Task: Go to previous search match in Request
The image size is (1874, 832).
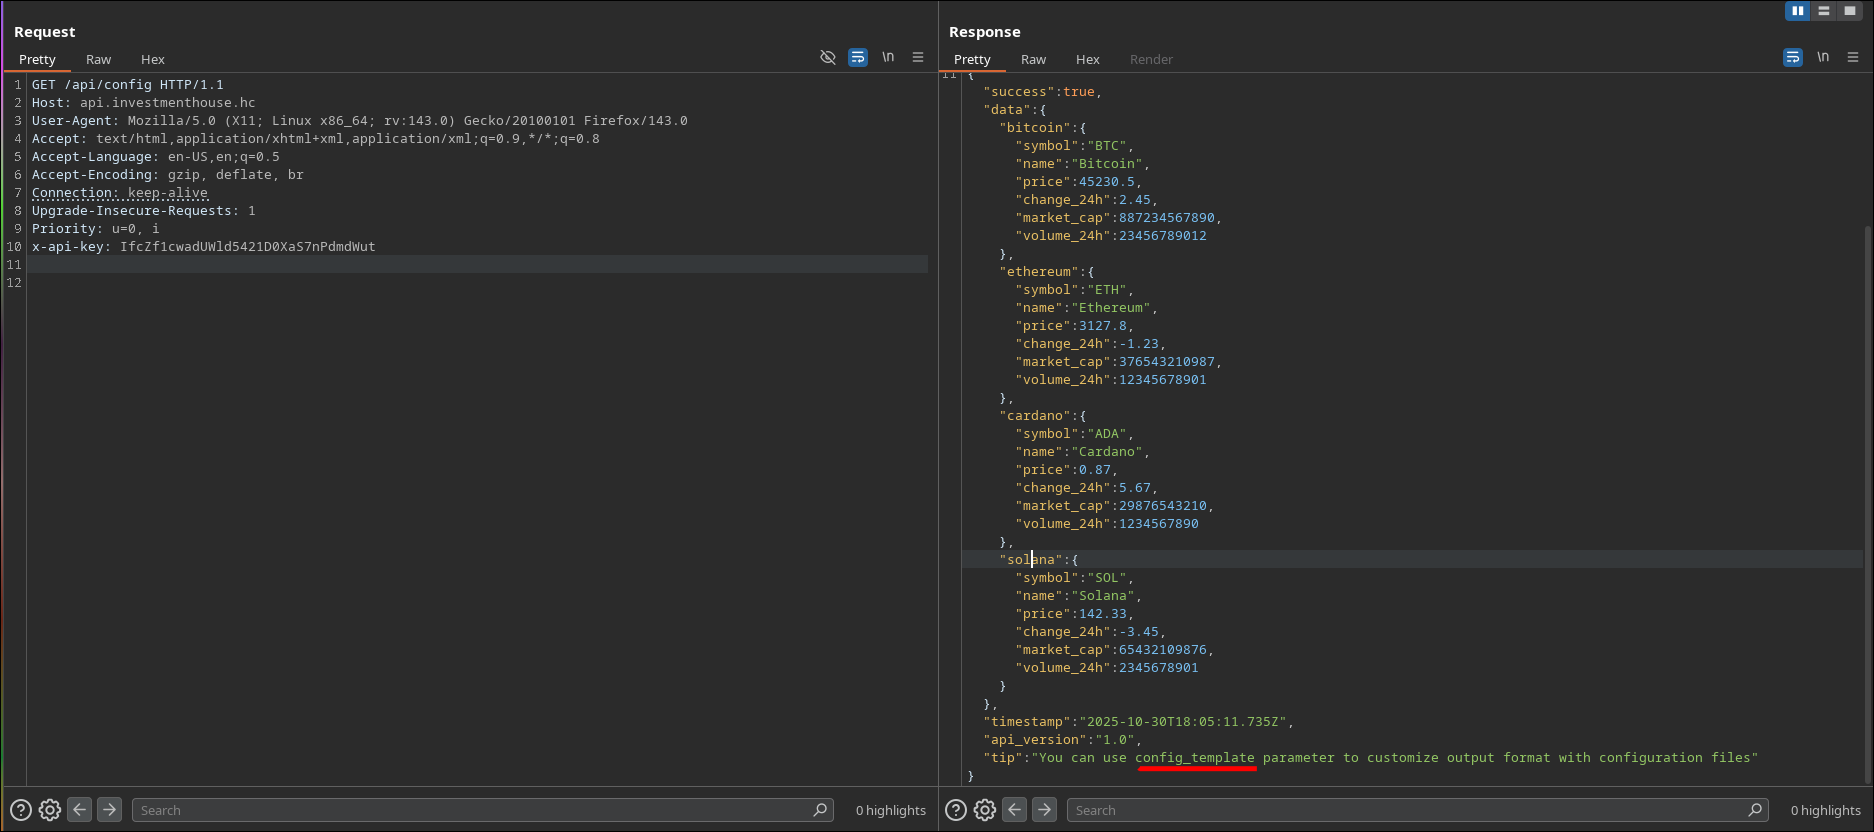Action: tap(80, 810)
